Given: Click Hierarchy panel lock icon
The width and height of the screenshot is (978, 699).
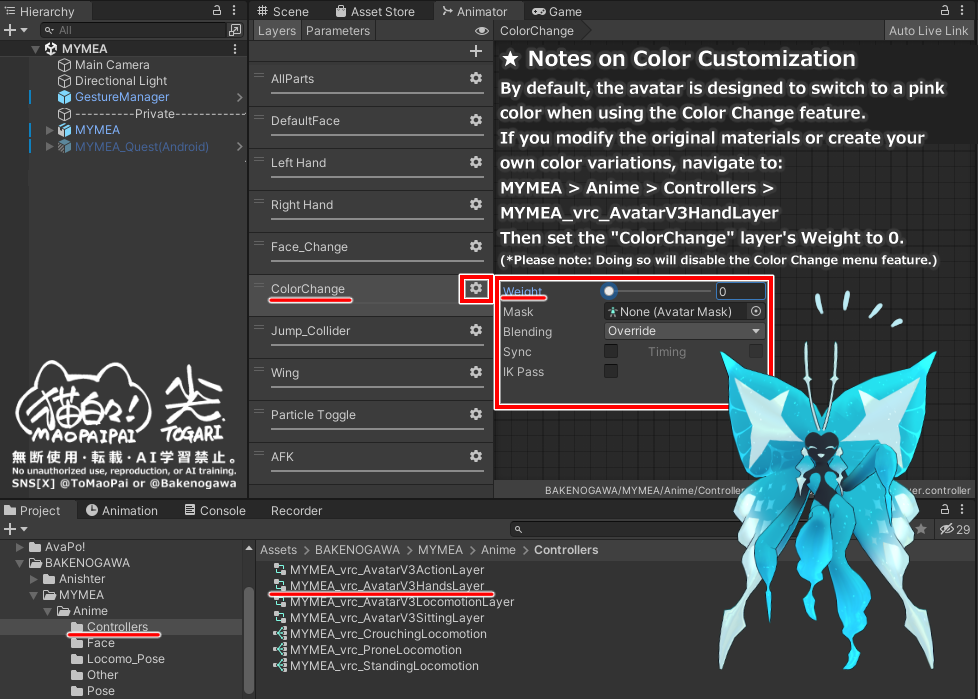Looking at the screenshot, I should click(x=217, y=10).
